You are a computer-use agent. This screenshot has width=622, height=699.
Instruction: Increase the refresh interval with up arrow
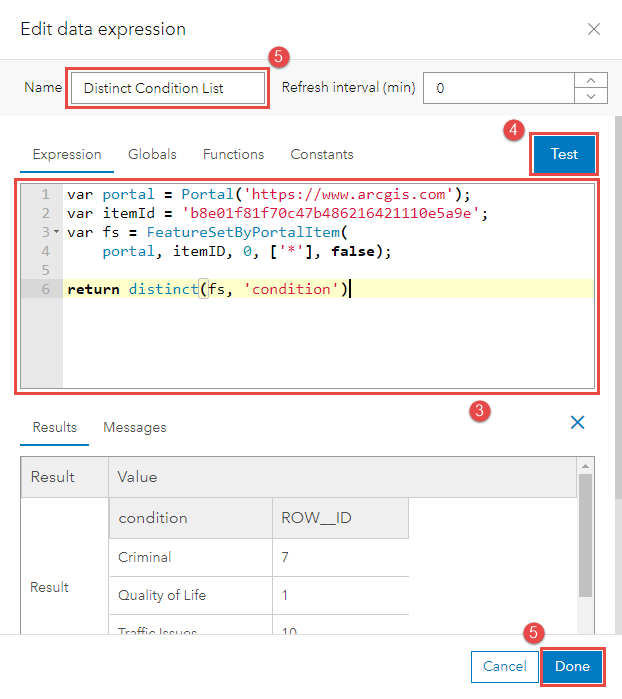click(x=591, y=80)
